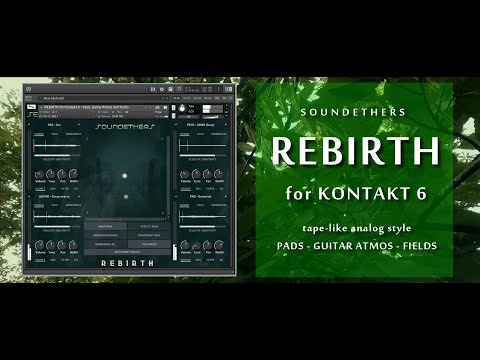The width and height of the screenshot is (480, 360).
Task: Click Tune knob of top-left PAD layer
Action: pos(51,174)
